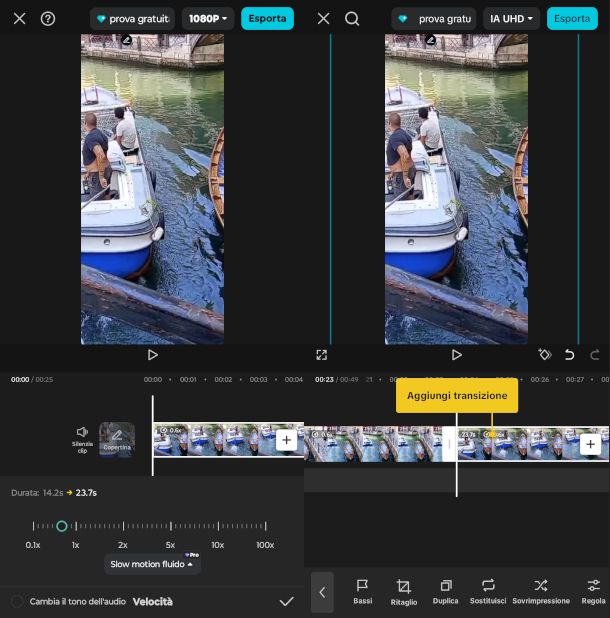Set speed to 1x on slider
610x618 pixels.
[76, 526]
